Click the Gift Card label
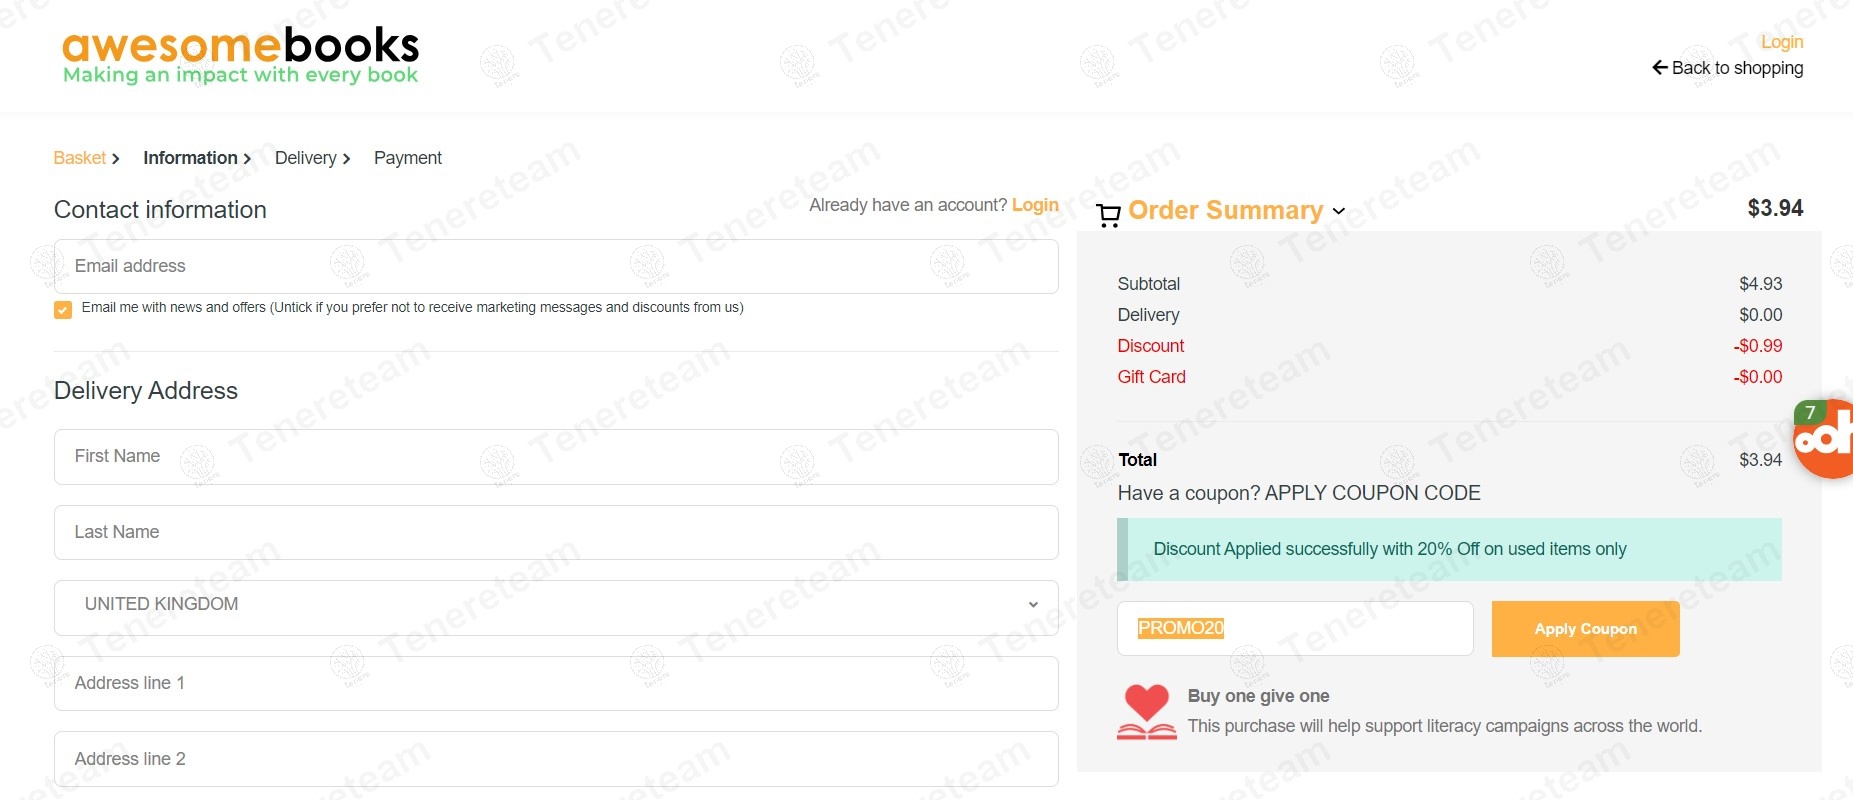This screenshot has height=800, width=1853. pyautogui.click(x=1152, y=377)
